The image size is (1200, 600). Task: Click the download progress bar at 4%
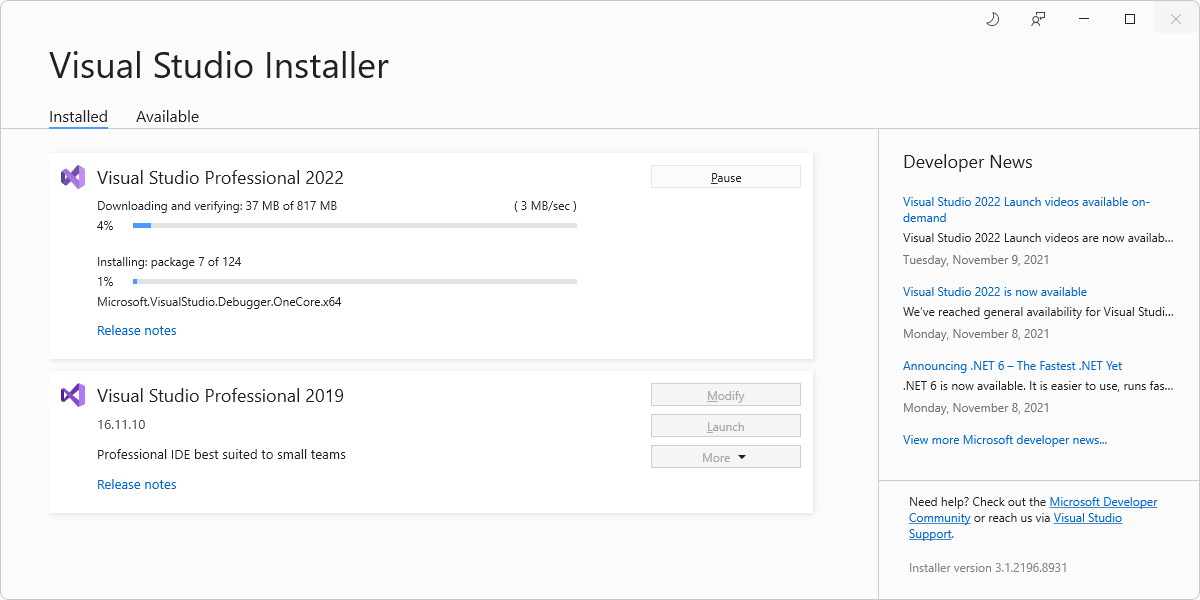[x=354, y=225]
